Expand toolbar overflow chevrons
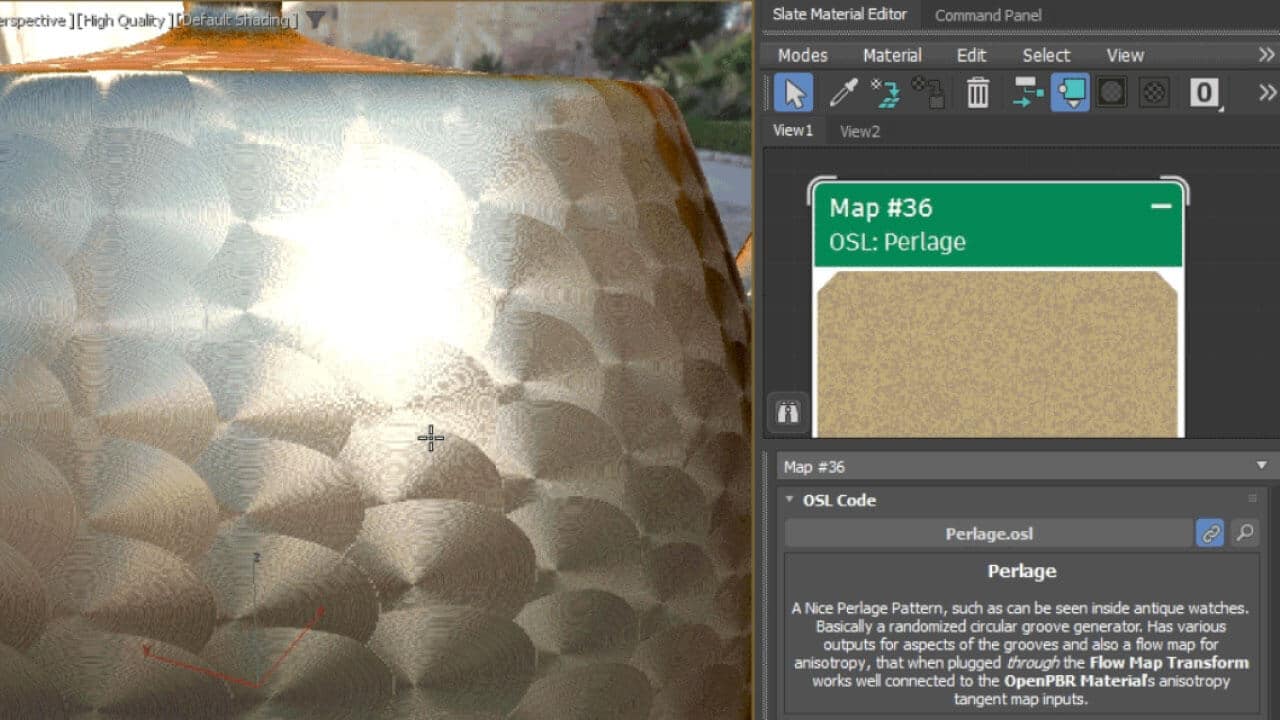 pyautogui.click(x=1267, y=93)
